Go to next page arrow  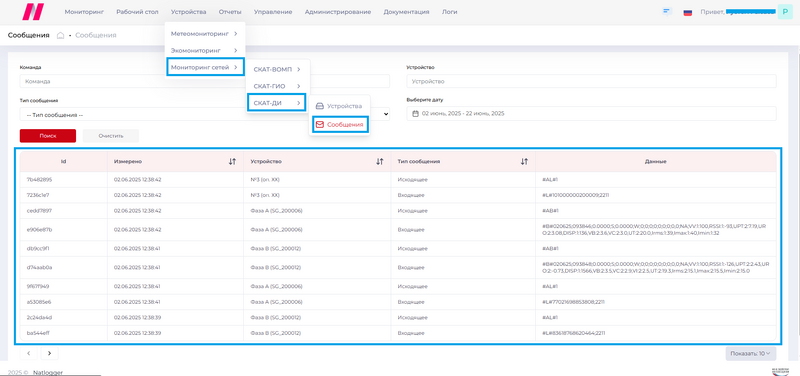pyautogui.click(x=49, y=353)
